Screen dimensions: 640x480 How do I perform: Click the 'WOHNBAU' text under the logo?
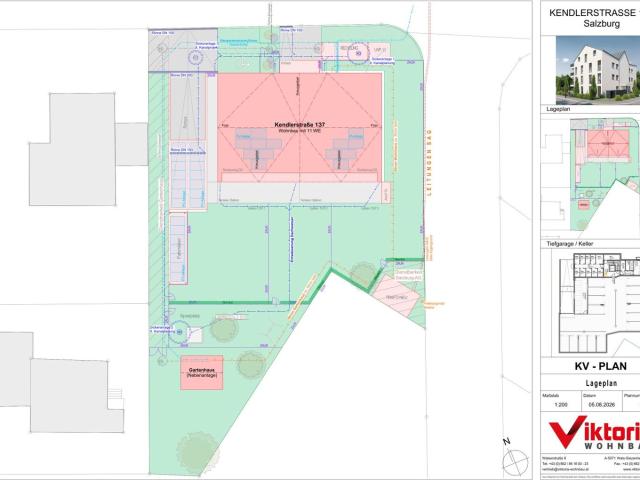[612, 446]
